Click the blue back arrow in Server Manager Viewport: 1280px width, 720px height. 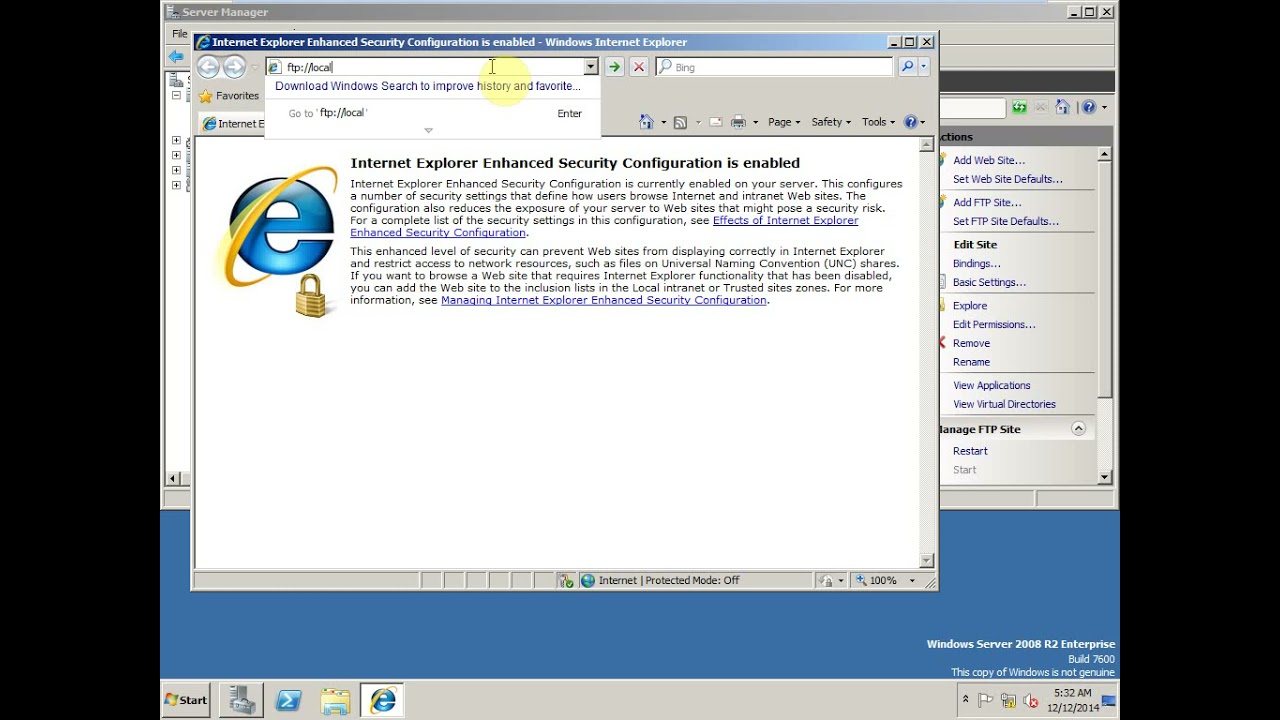coord(176,57)
